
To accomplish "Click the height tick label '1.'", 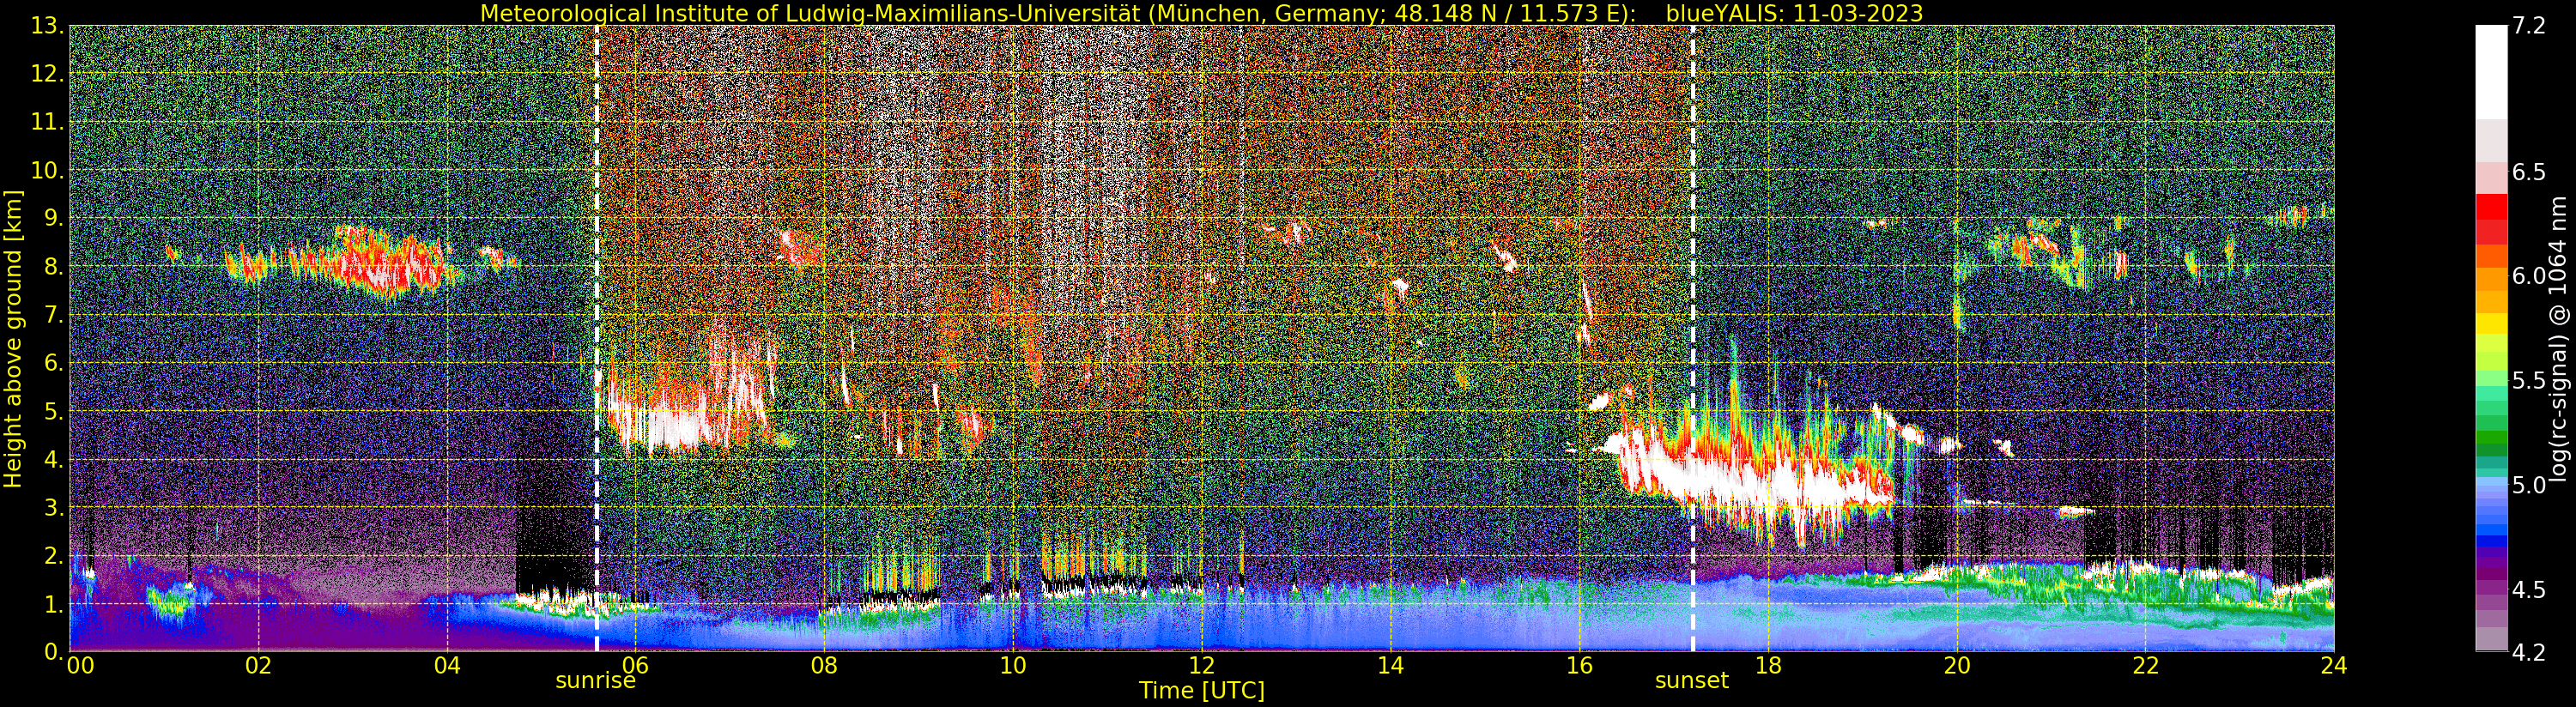I will pyautogui.click(x=54, y=604).
